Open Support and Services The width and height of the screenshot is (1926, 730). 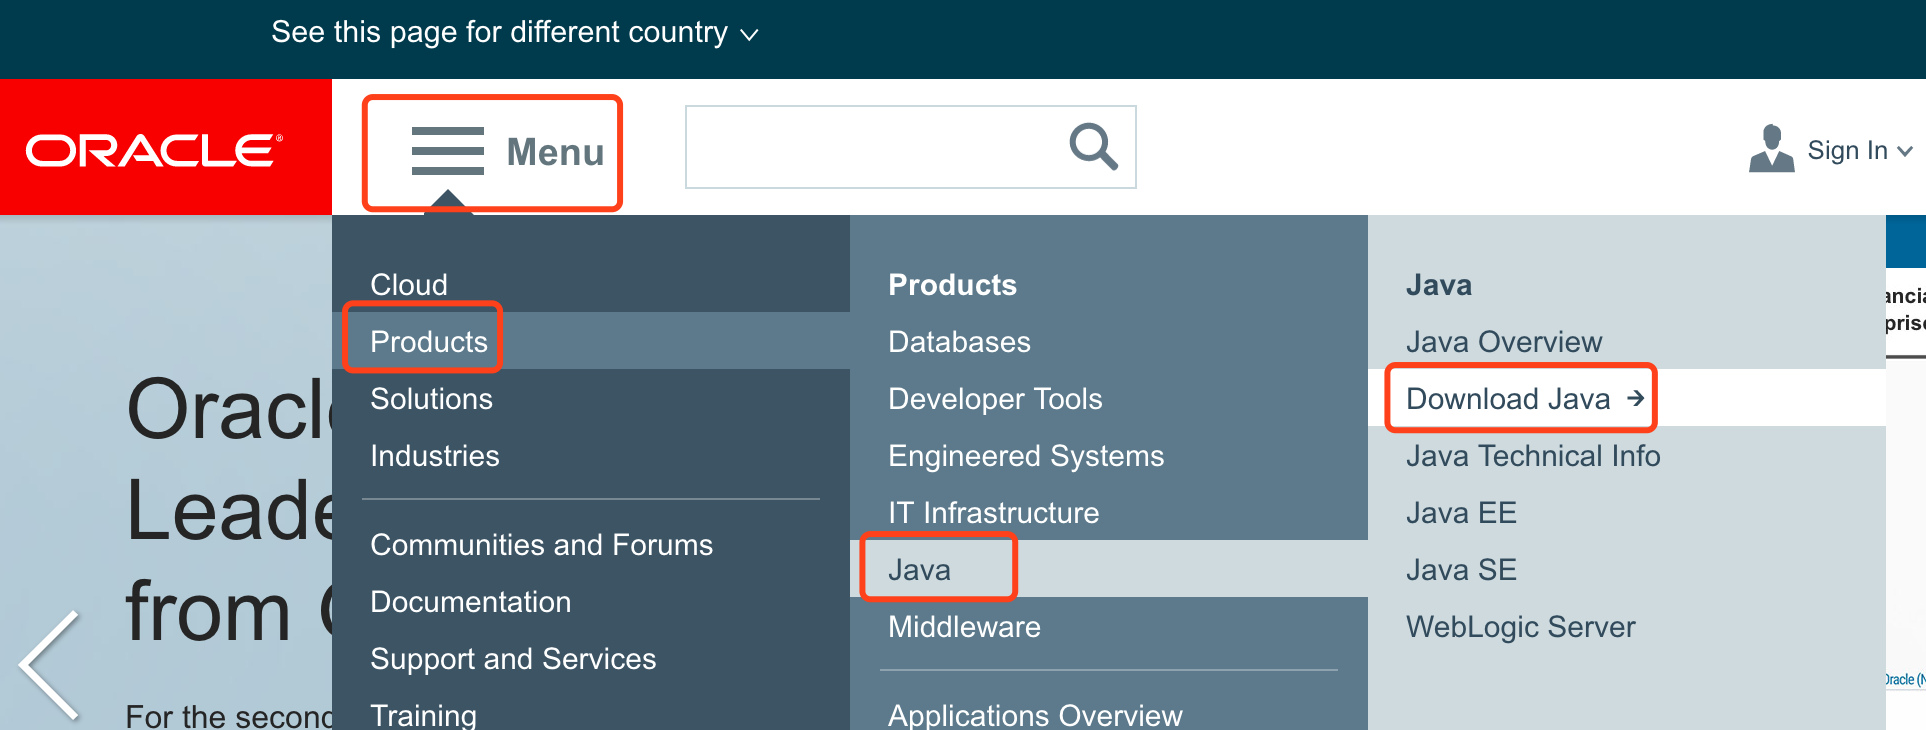(513, 659)
